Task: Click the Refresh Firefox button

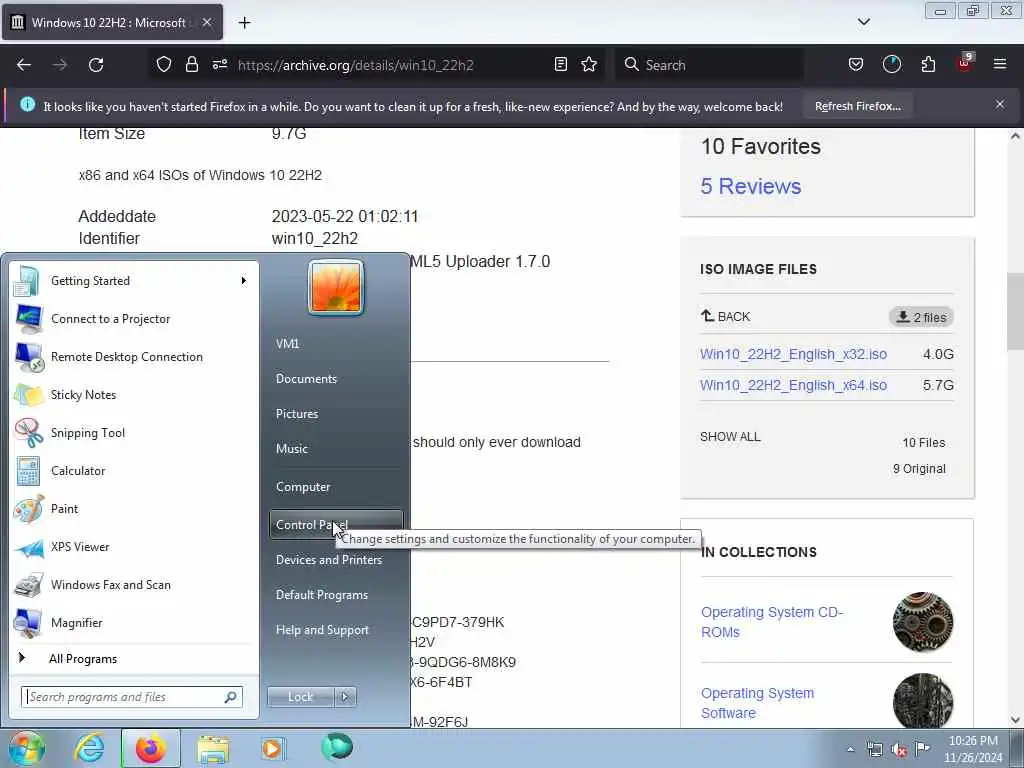Action: pos(857,106)
